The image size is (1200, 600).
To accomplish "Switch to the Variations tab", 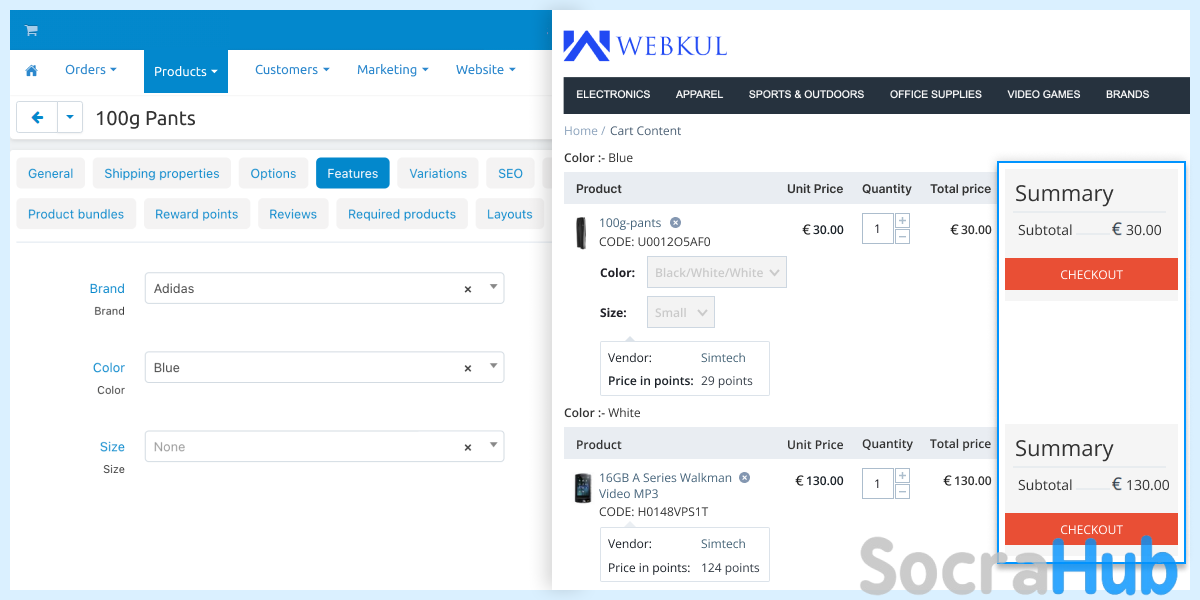I will click(x=438, y=173).
